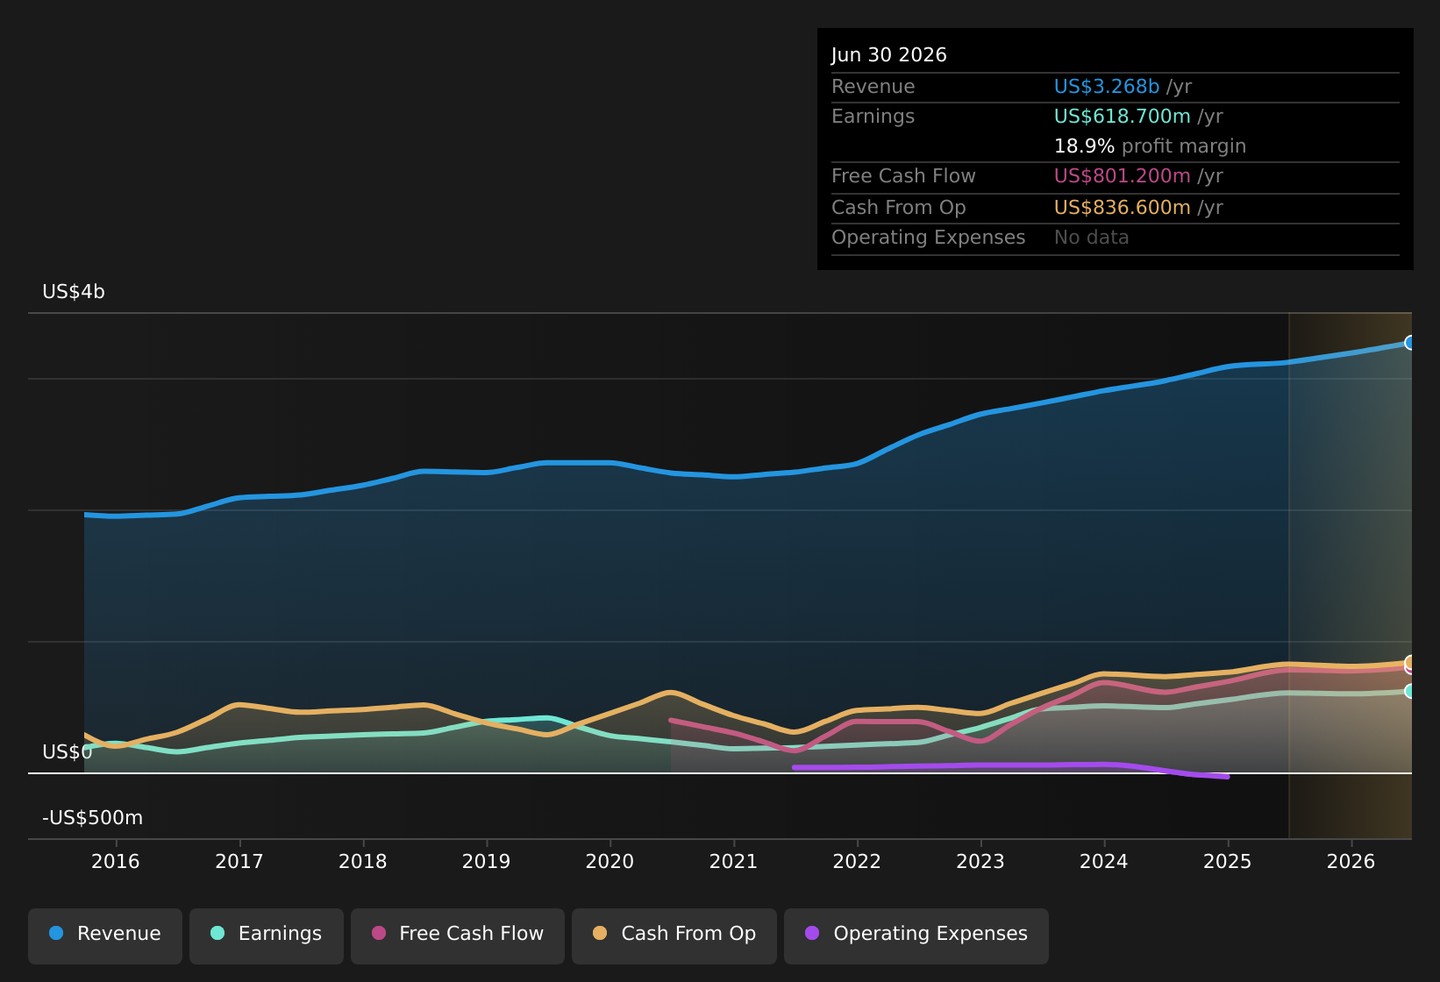The image size is (1440, 982).
Task: Select the 2023 label on the x-axis
Action: 980,862
